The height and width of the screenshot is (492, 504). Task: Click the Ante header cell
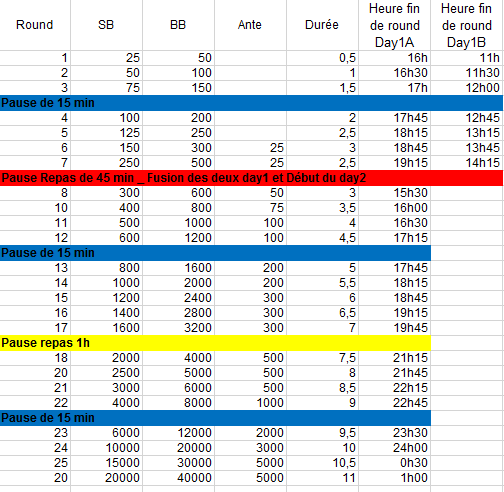(250, 25)
